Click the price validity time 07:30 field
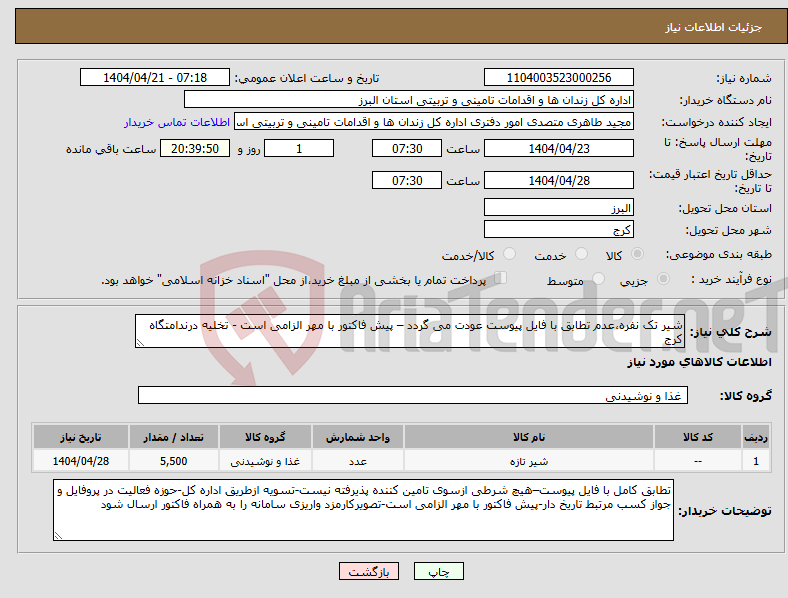This screenshot has width=788, height=598. coord(407,180)
